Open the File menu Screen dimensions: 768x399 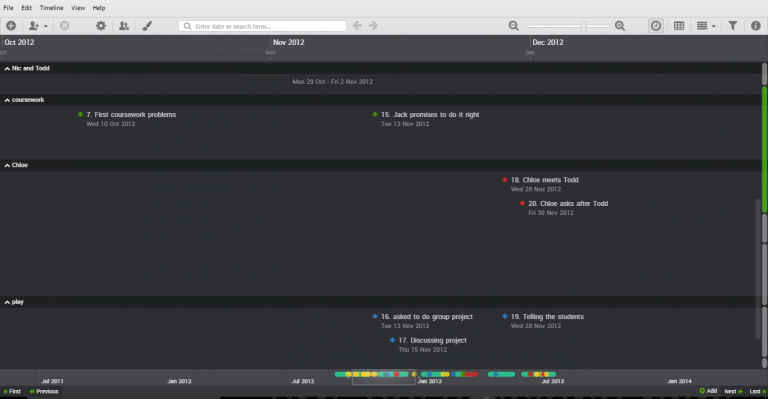(x=8, y=8)
